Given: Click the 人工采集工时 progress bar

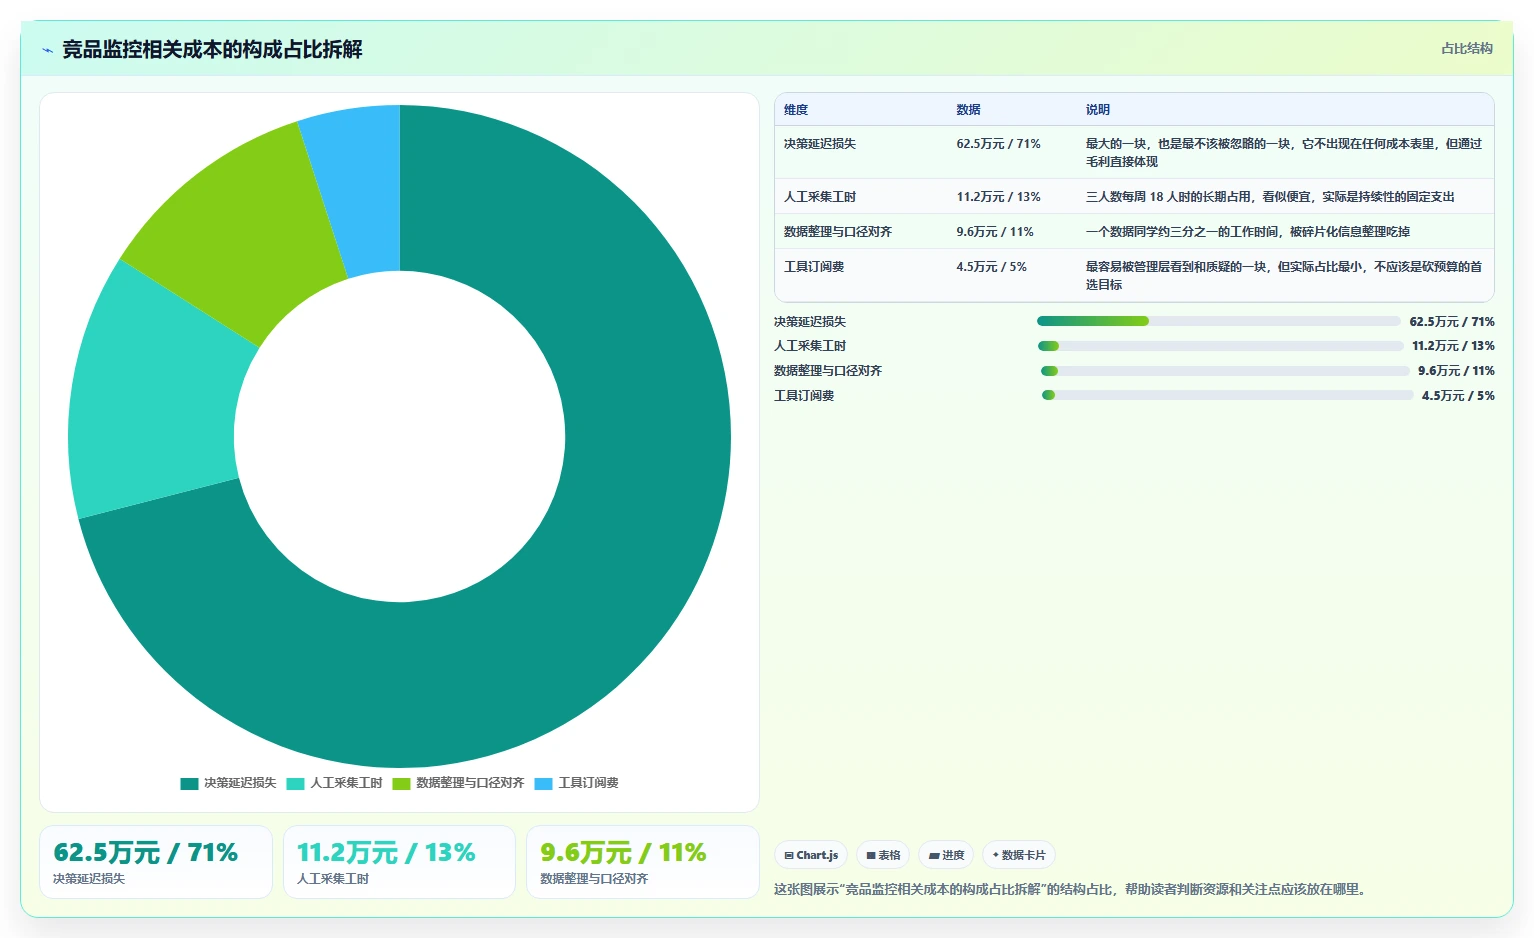Looking at the screenshot, I should click(x=1220, y=346).
